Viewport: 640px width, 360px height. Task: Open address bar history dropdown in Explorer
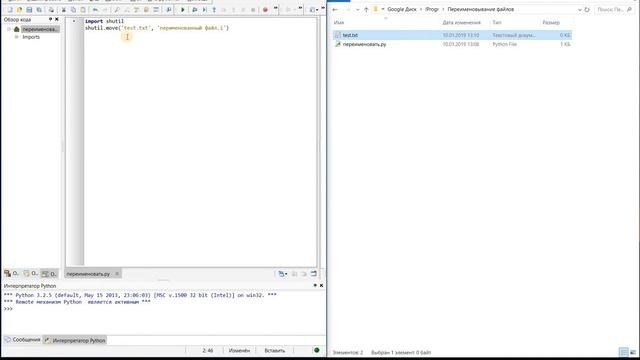(580, 9)
